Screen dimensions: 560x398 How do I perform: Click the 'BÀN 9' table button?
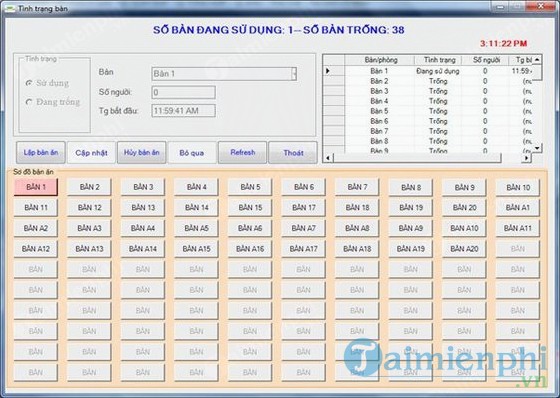click(x=464, y=187)
